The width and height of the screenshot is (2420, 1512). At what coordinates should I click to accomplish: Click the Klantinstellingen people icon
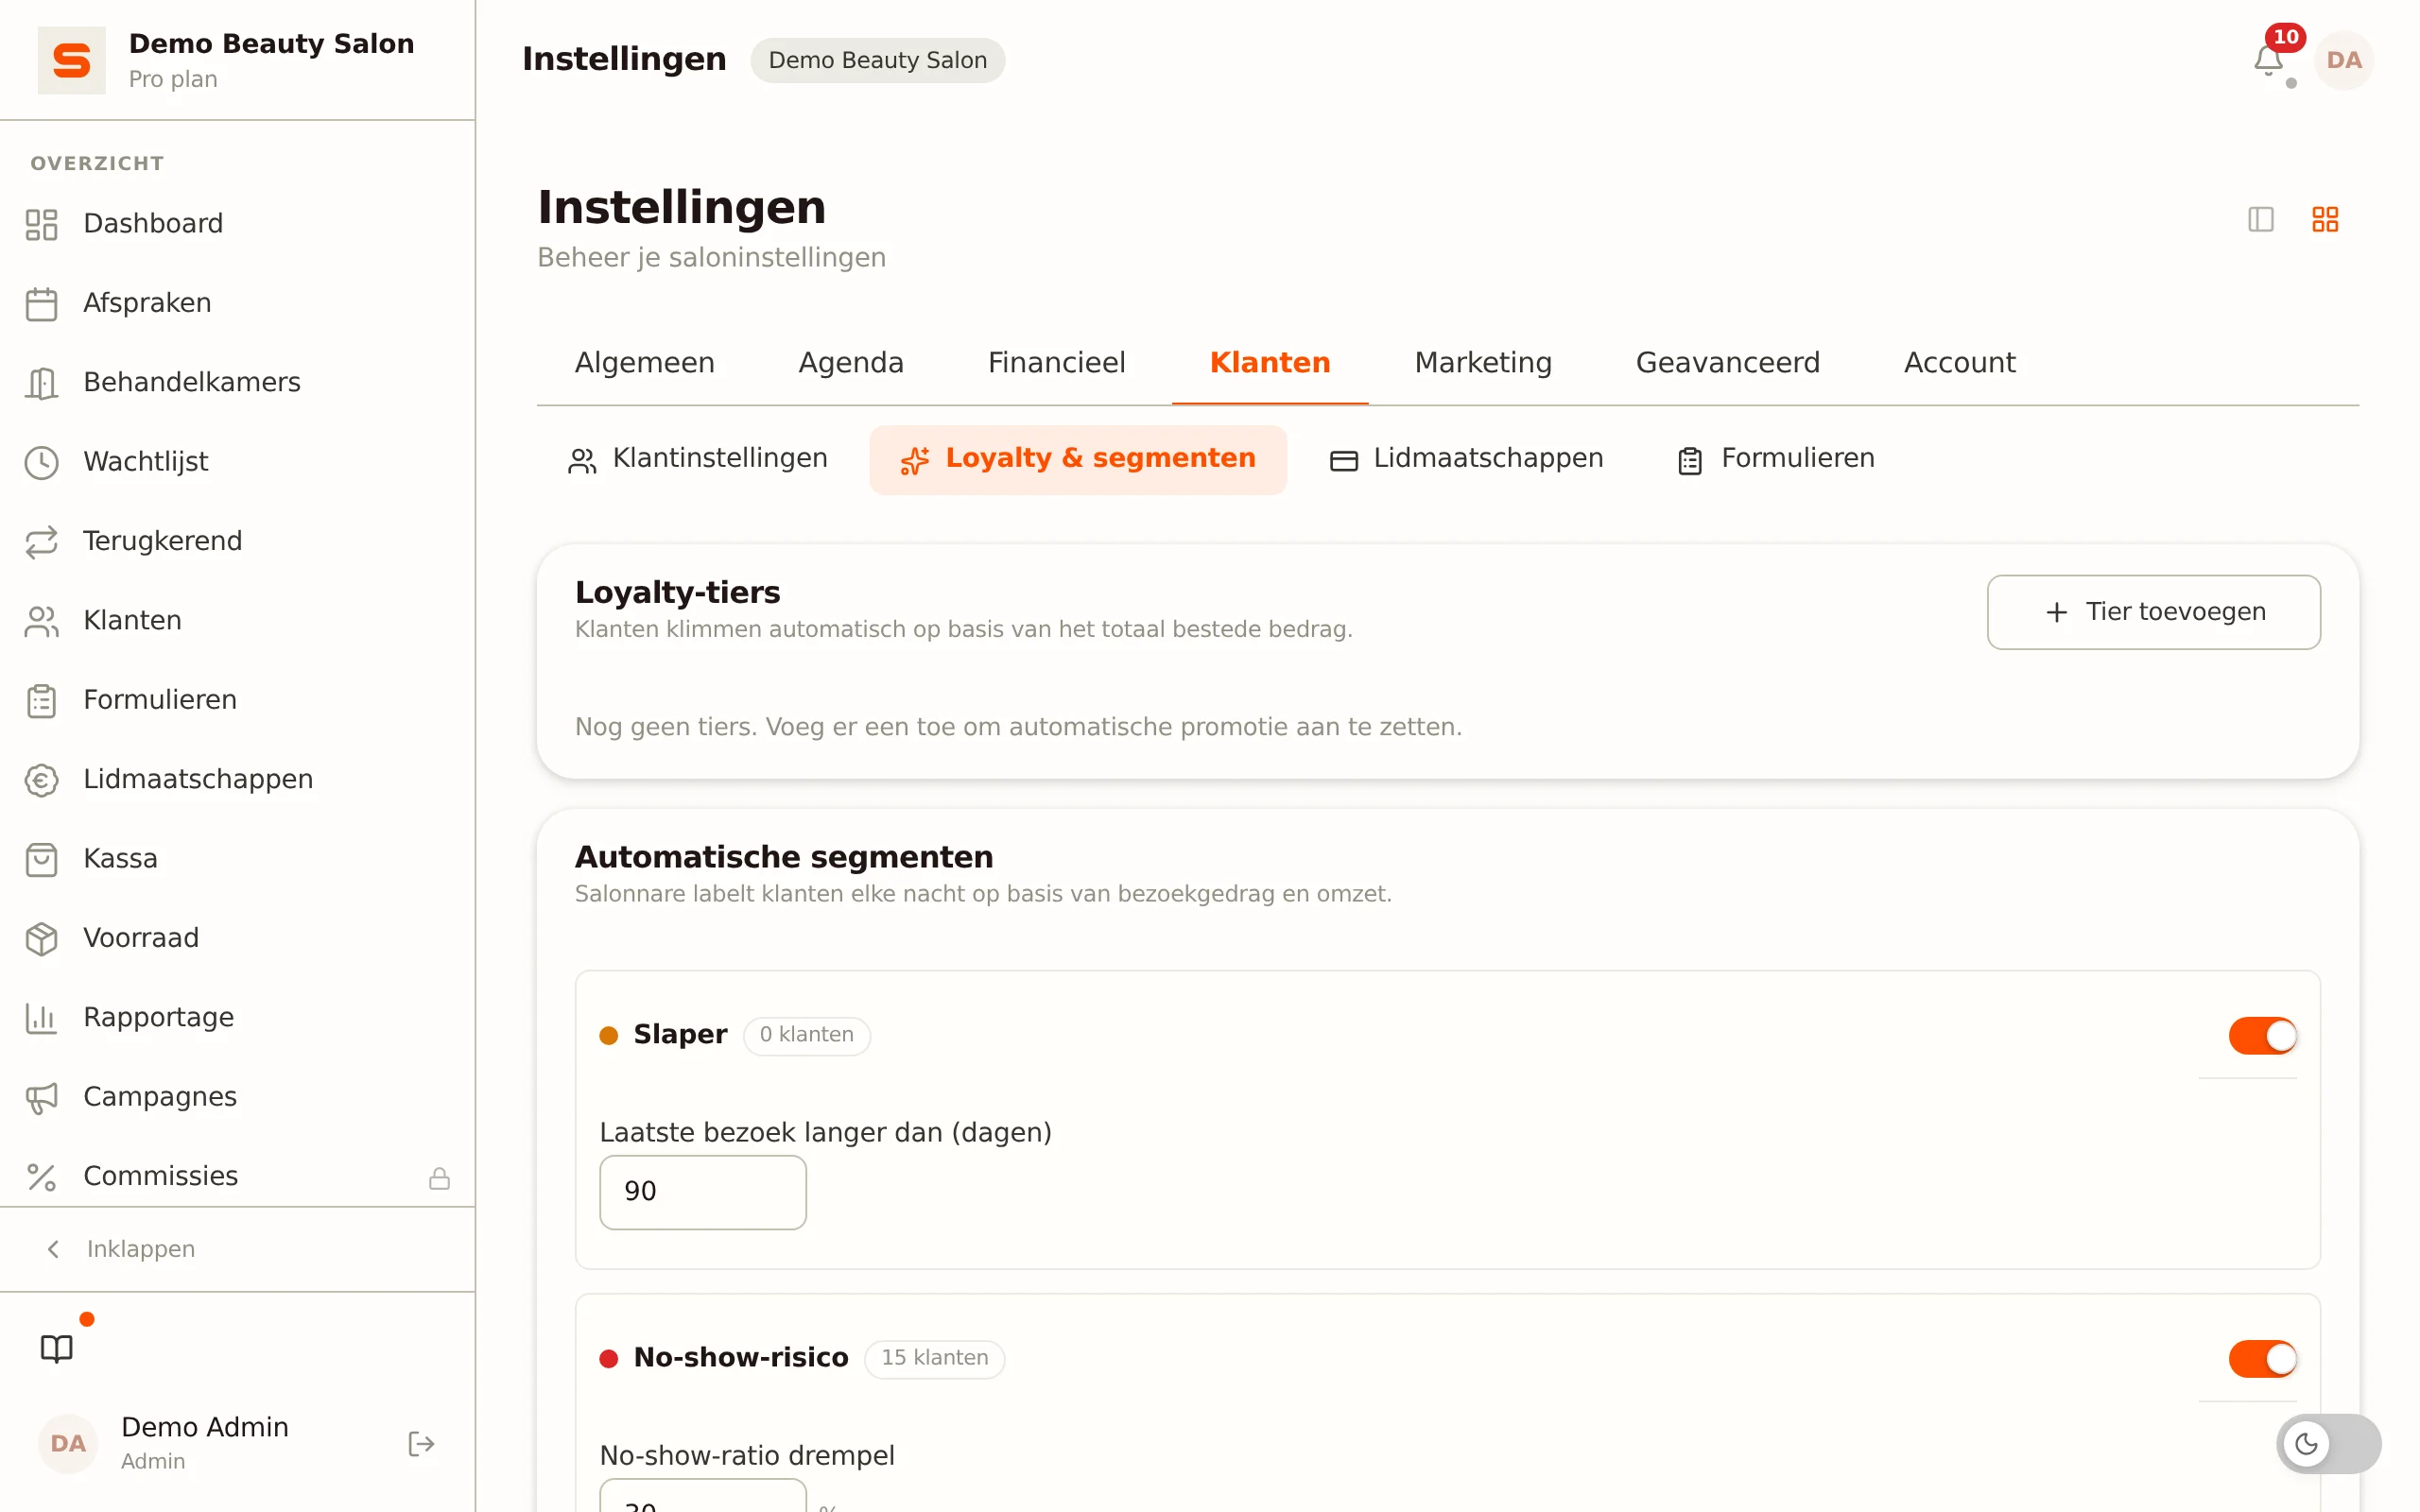point(582,460)
